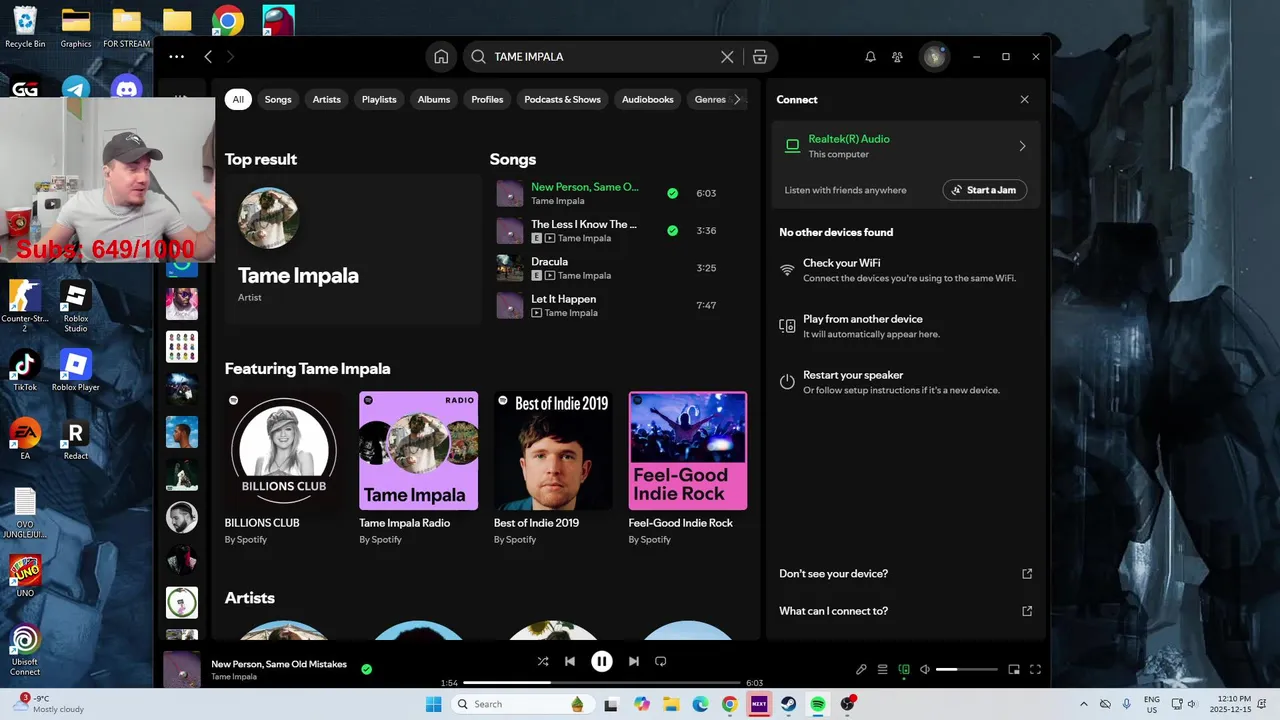The height and width of the screenshot is (720, 1280).
Task: Toggle the Connect to a device icon
Action: click(x=904, y=669)
